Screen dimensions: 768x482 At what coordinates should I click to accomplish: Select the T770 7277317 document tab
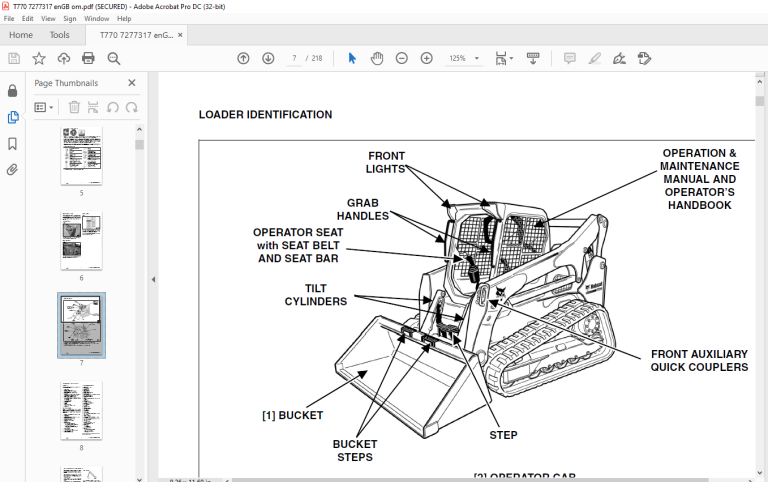pyautogui.click(x=136, y=35)
